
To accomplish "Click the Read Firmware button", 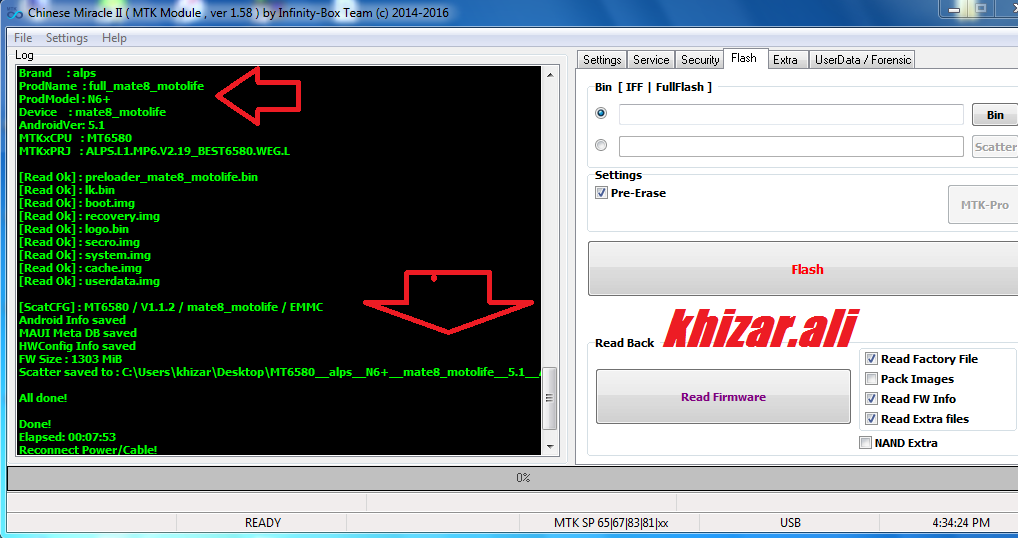I will pyautogui.click(x=723, y=397).
